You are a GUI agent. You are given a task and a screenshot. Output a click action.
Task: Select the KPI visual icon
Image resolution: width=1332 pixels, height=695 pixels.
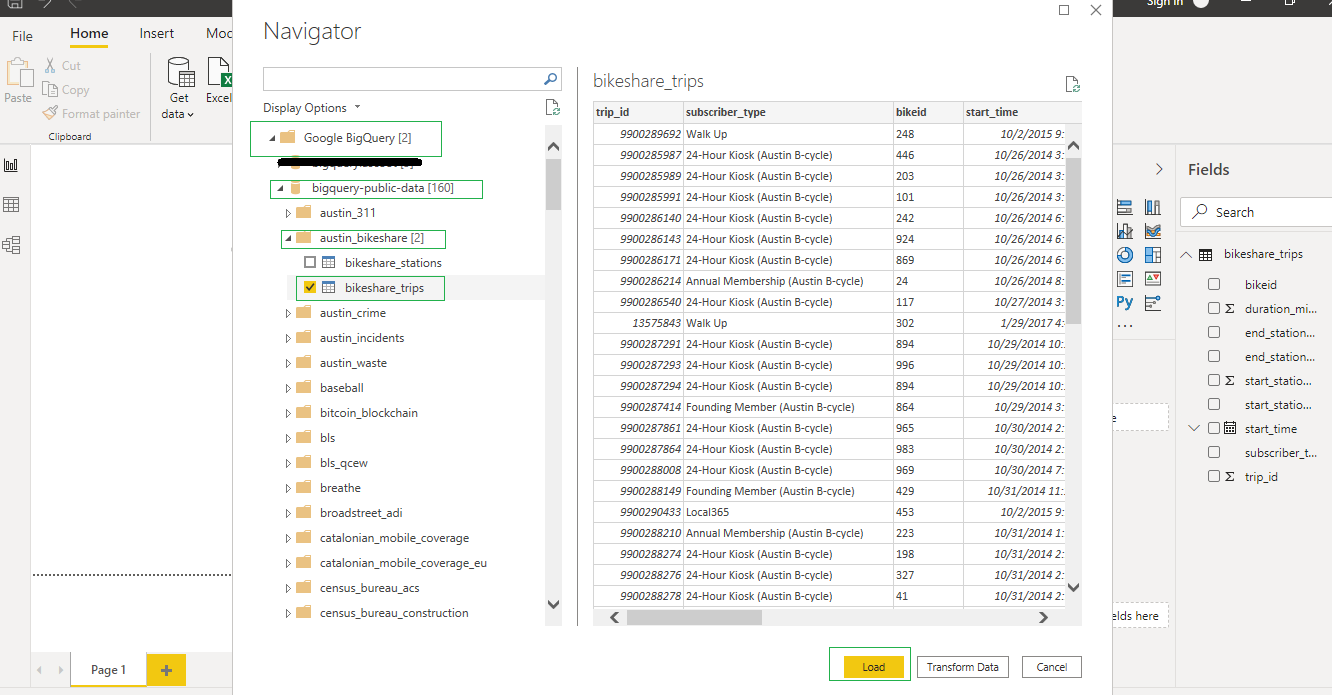point(1153,279)
